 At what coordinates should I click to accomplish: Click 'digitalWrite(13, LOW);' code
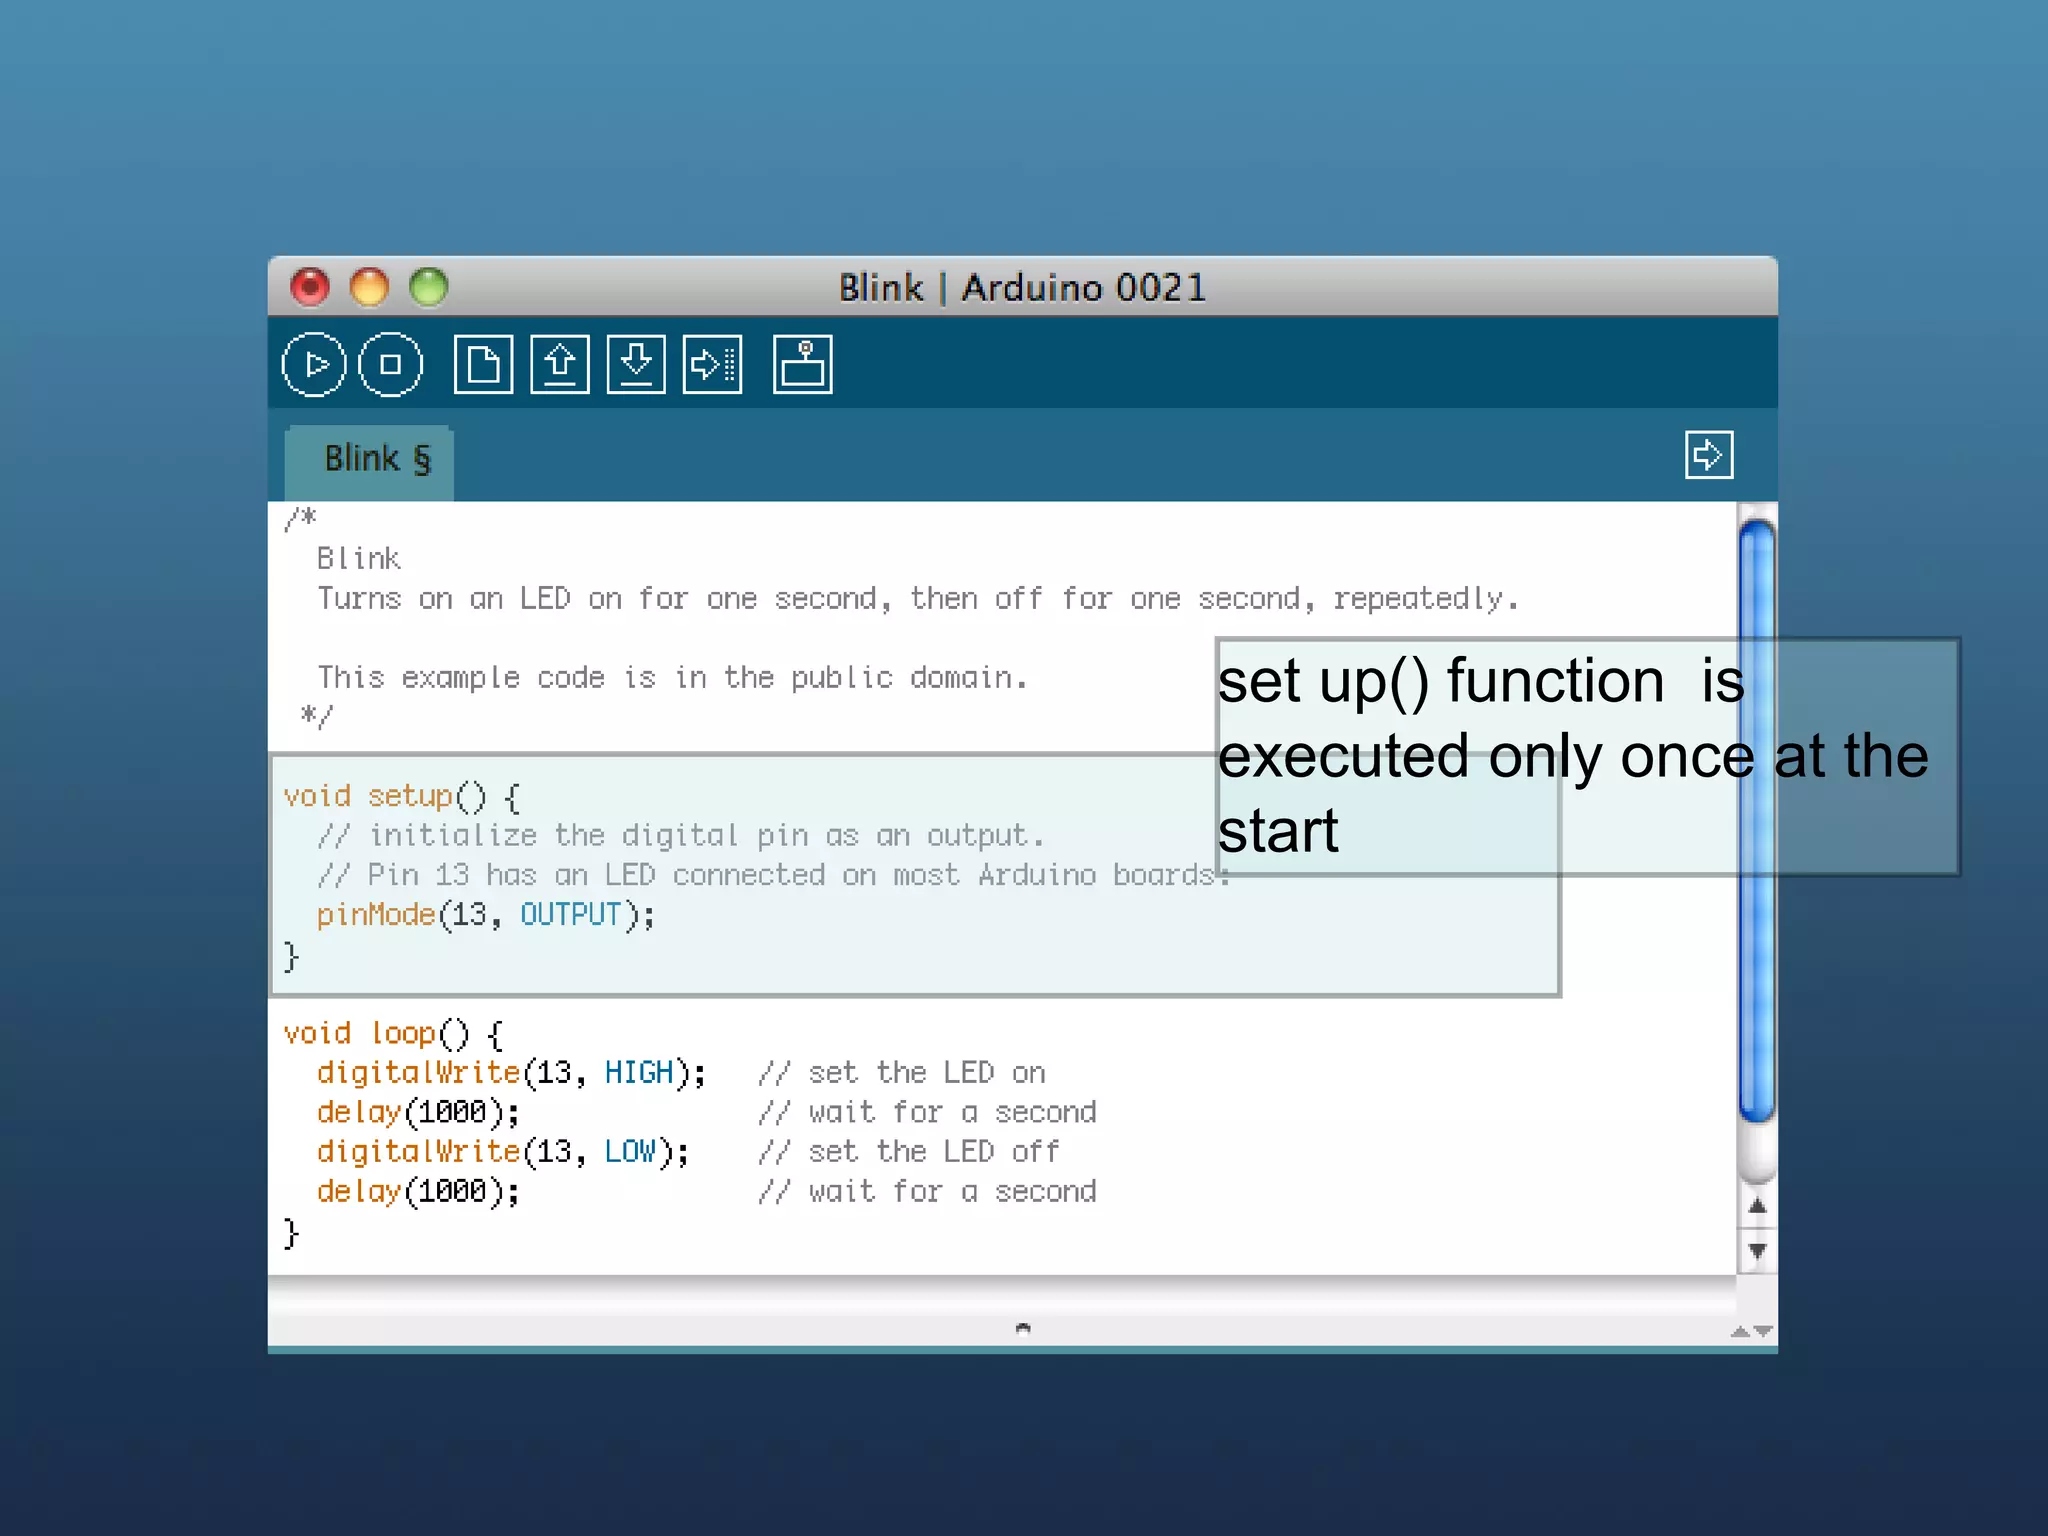503,1152
